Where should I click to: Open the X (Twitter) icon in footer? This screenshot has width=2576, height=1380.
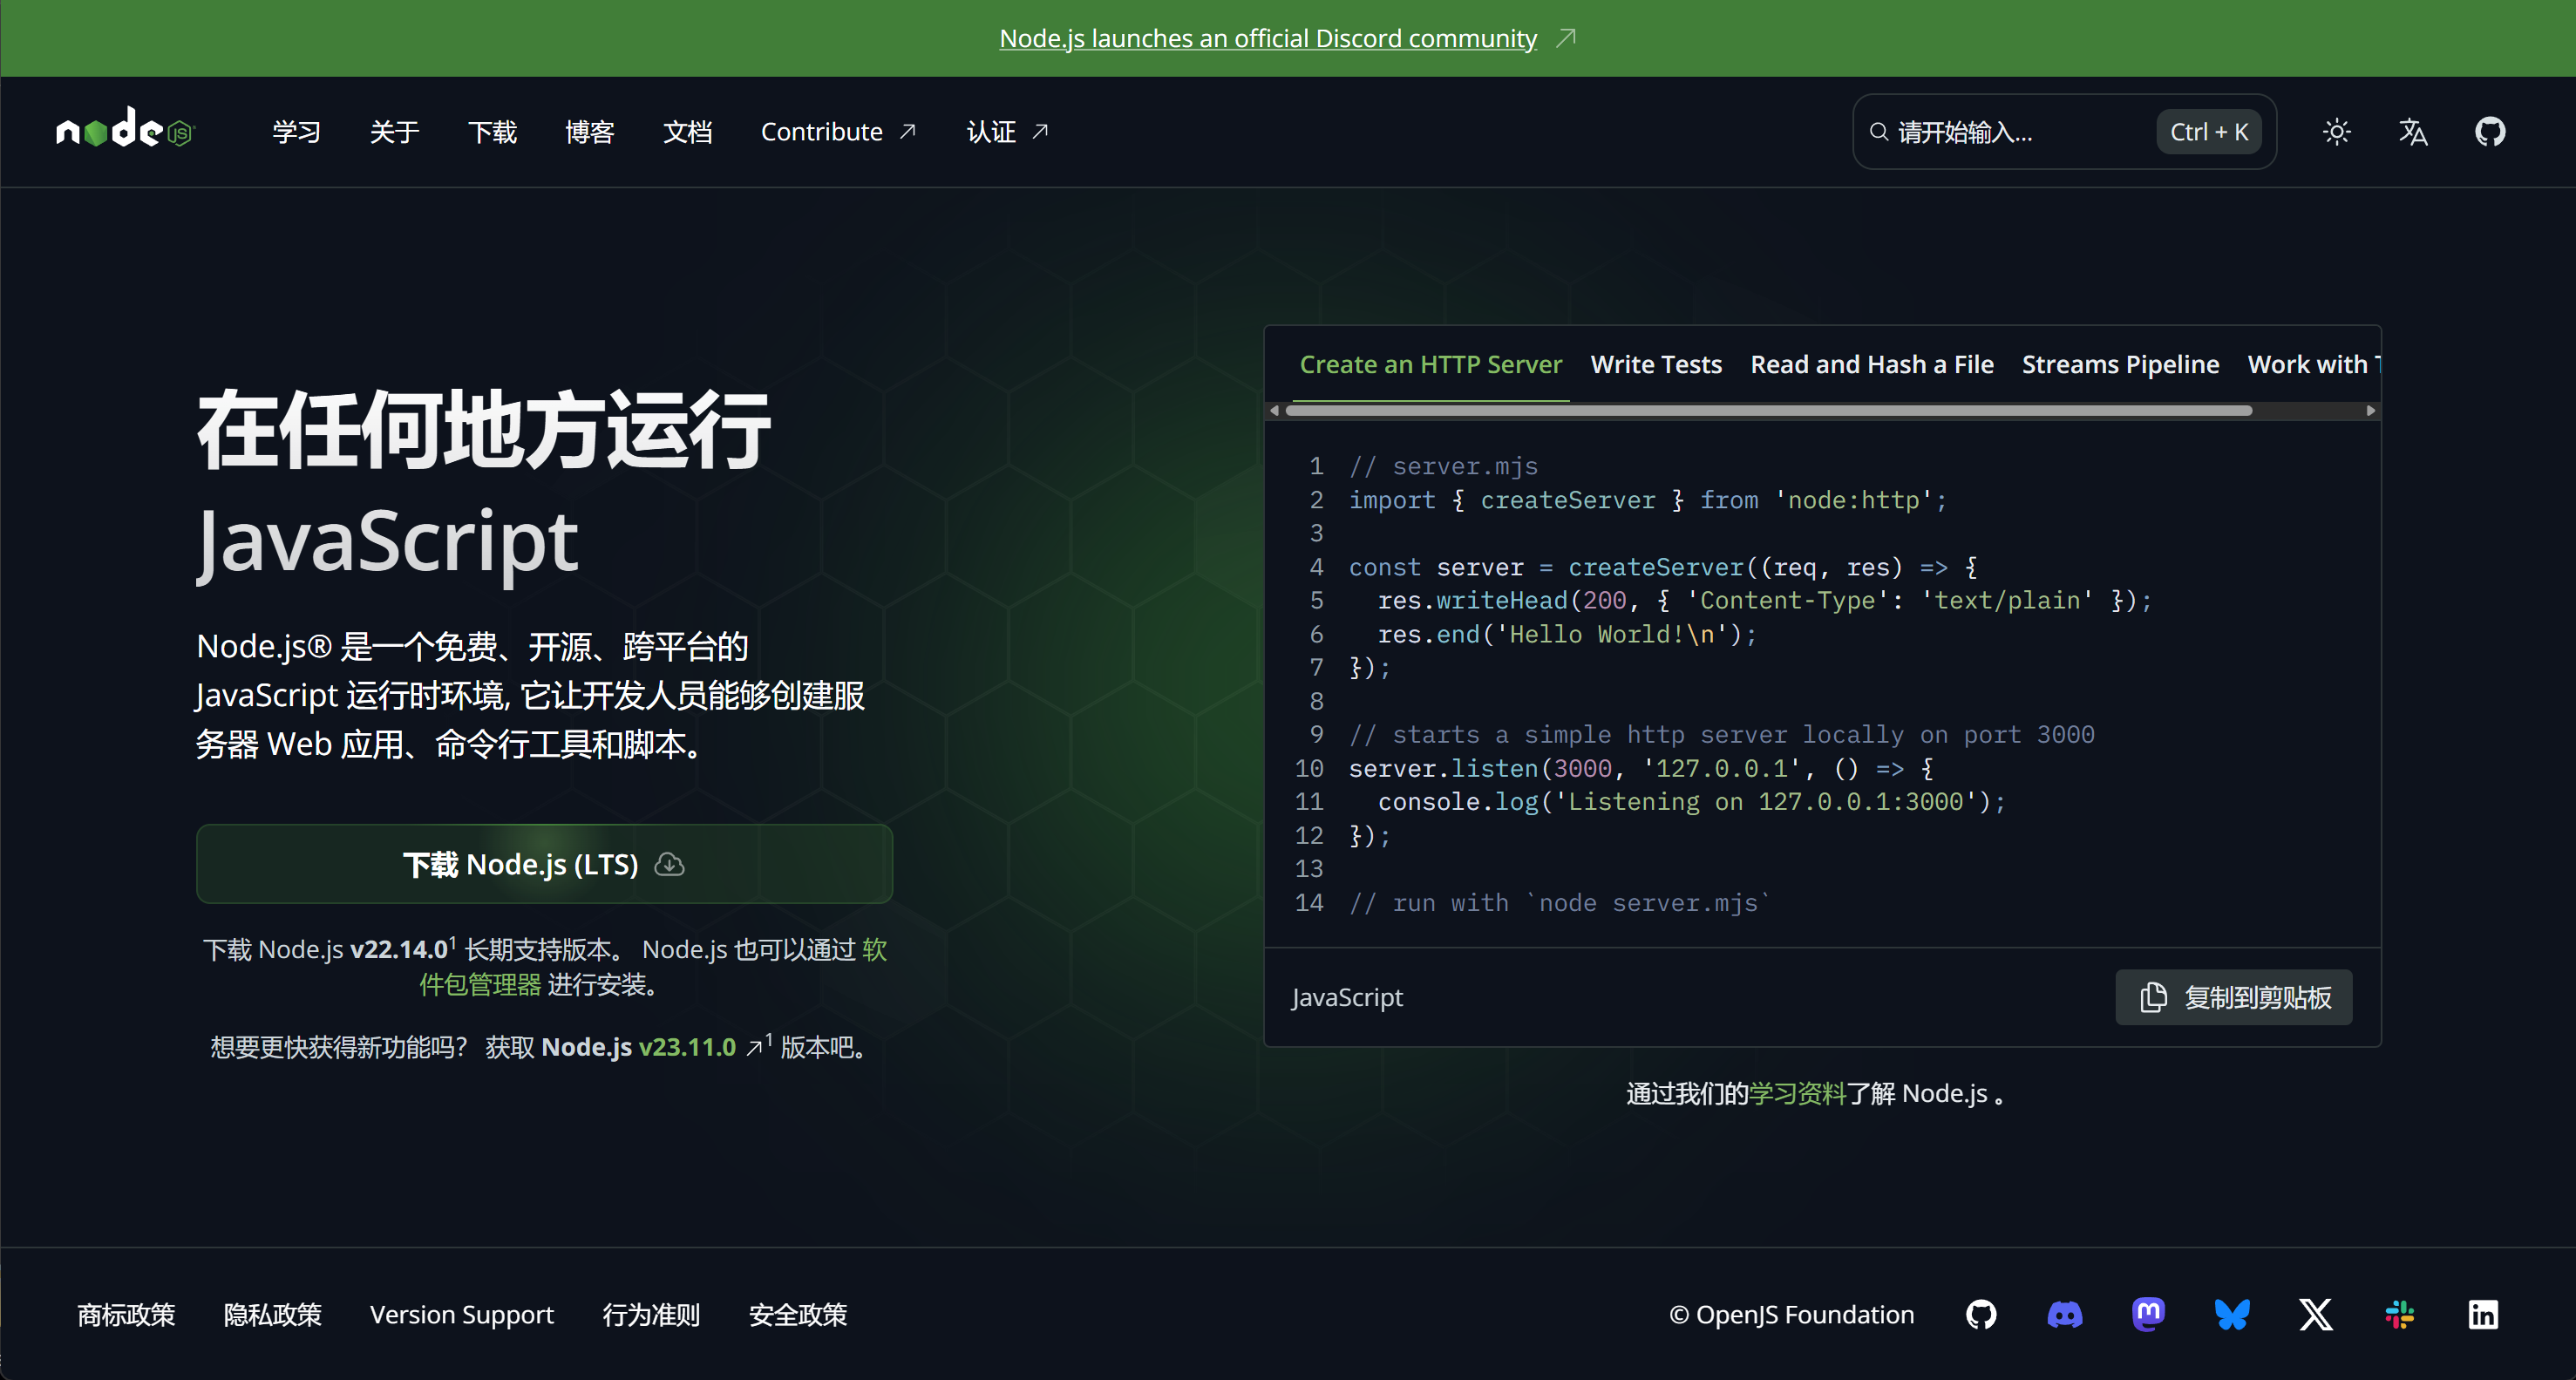(2316, 1314)
